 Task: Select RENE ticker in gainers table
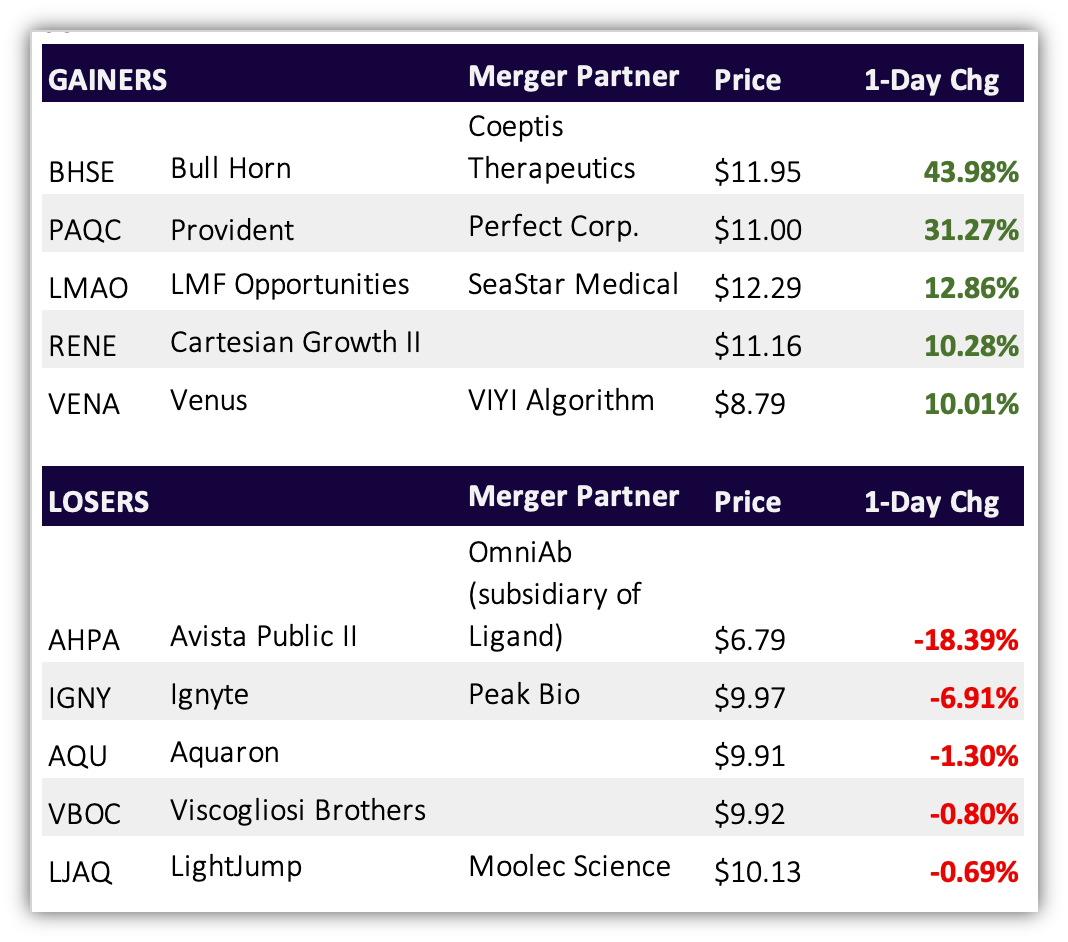click(82, 346)
